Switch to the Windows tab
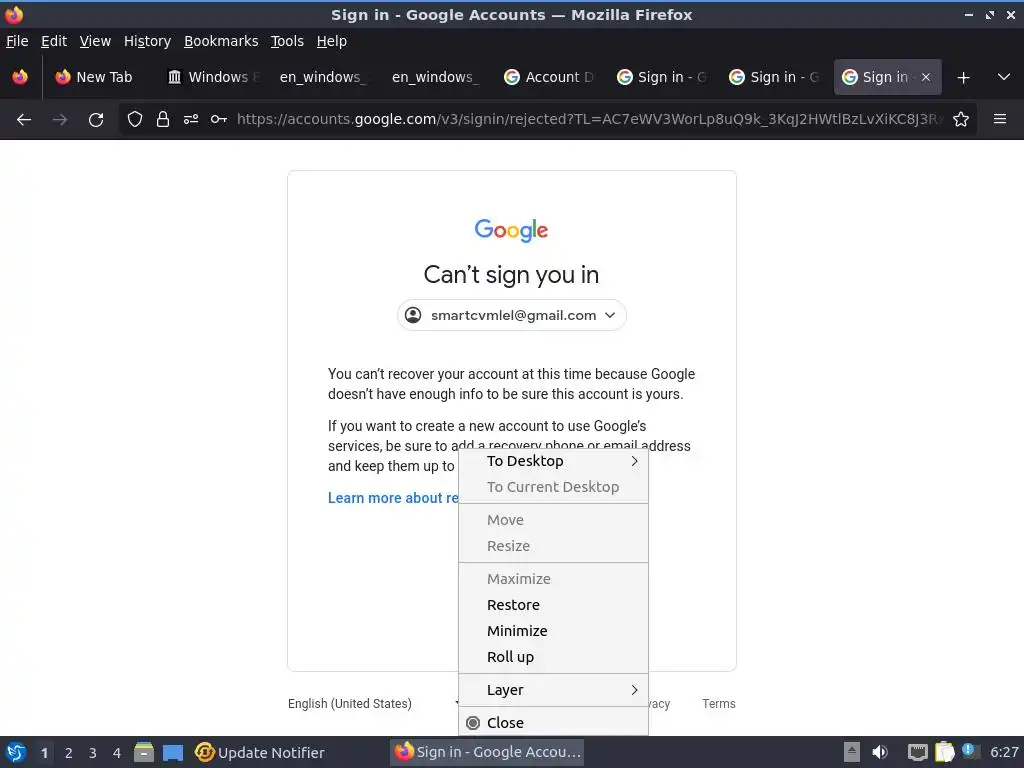The height and width of the screenshot is (768, 1024). tap(212, 77)
